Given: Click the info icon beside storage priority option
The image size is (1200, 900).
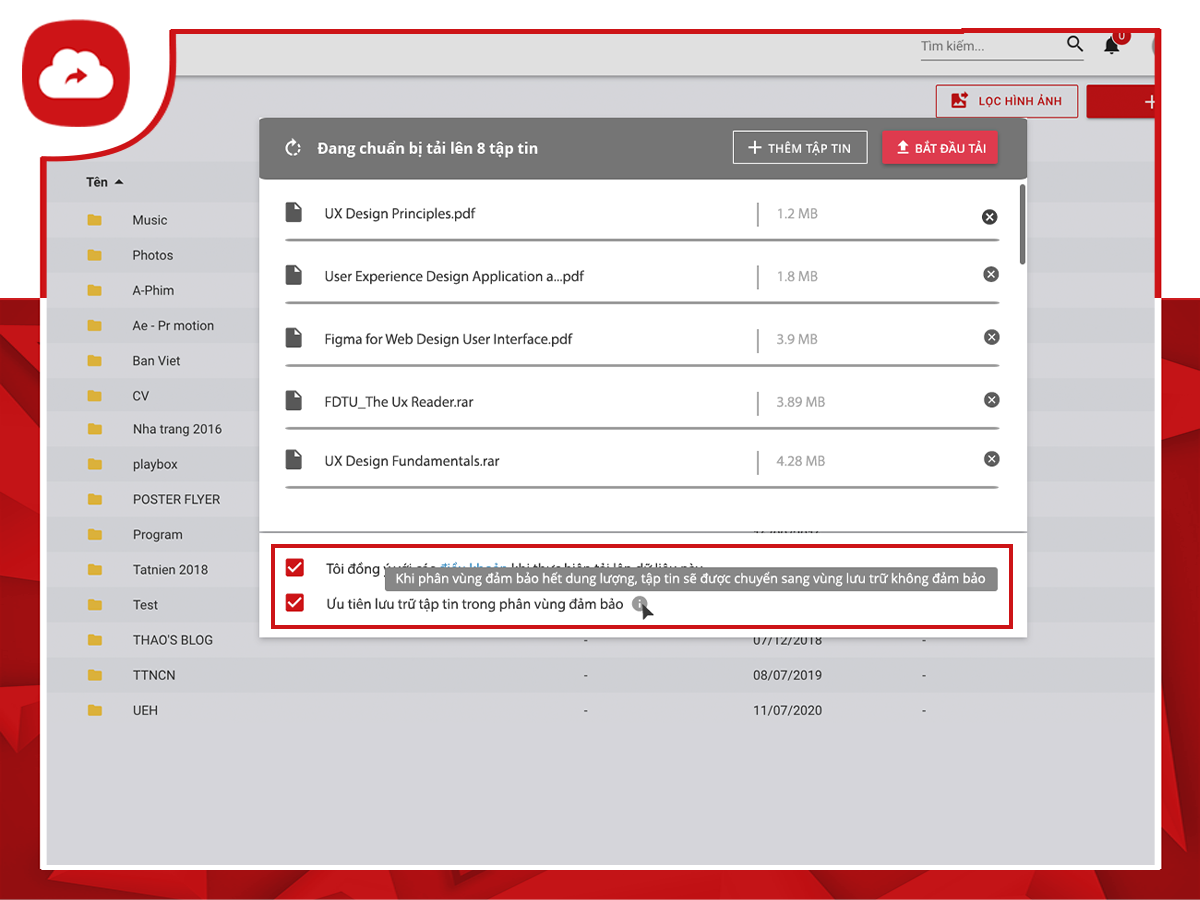Looking at the screenshot, I should pos(639,604).
